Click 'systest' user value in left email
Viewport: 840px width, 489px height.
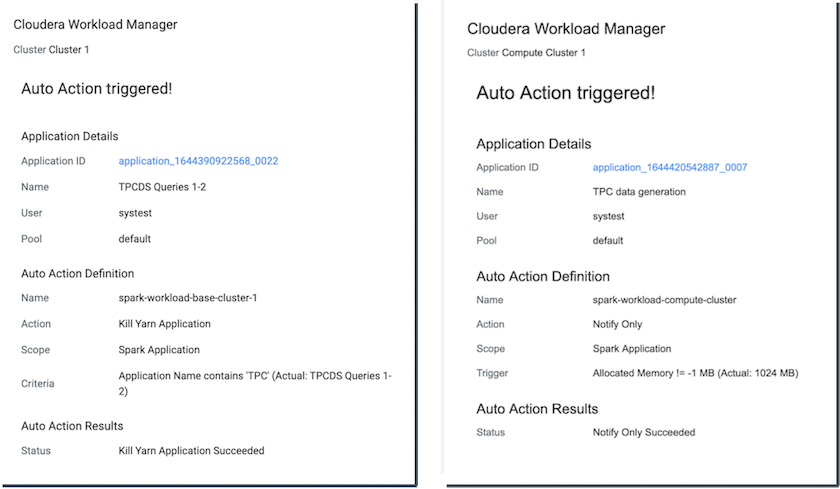click(135, 213)
